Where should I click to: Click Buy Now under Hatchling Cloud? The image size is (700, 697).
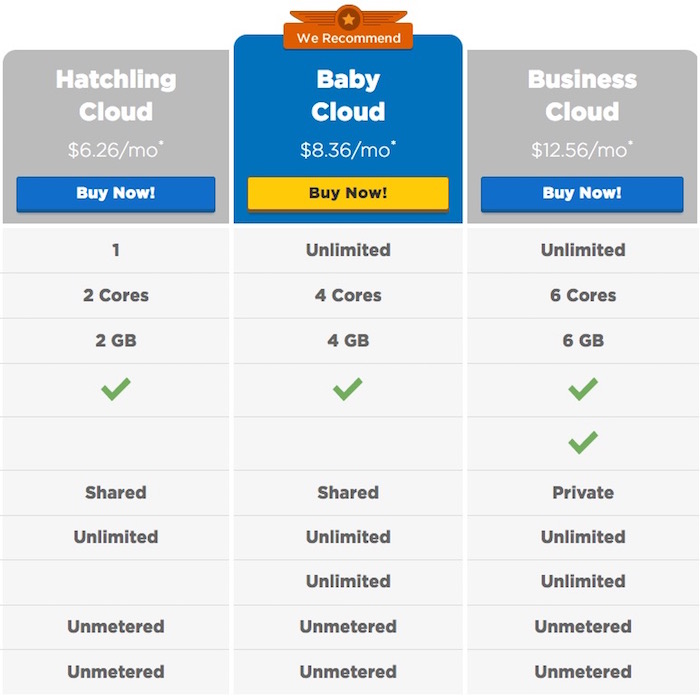[116, 194]
